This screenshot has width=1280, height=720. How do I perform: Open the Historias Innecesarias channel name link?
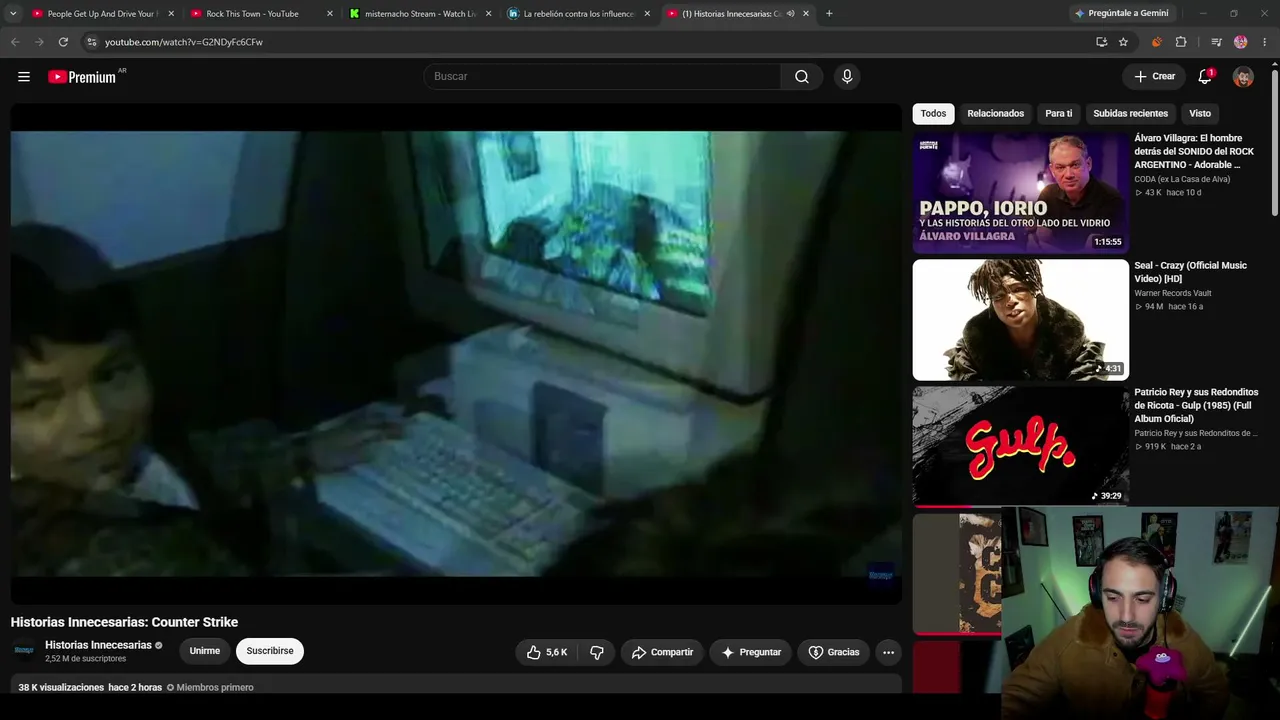98,645
